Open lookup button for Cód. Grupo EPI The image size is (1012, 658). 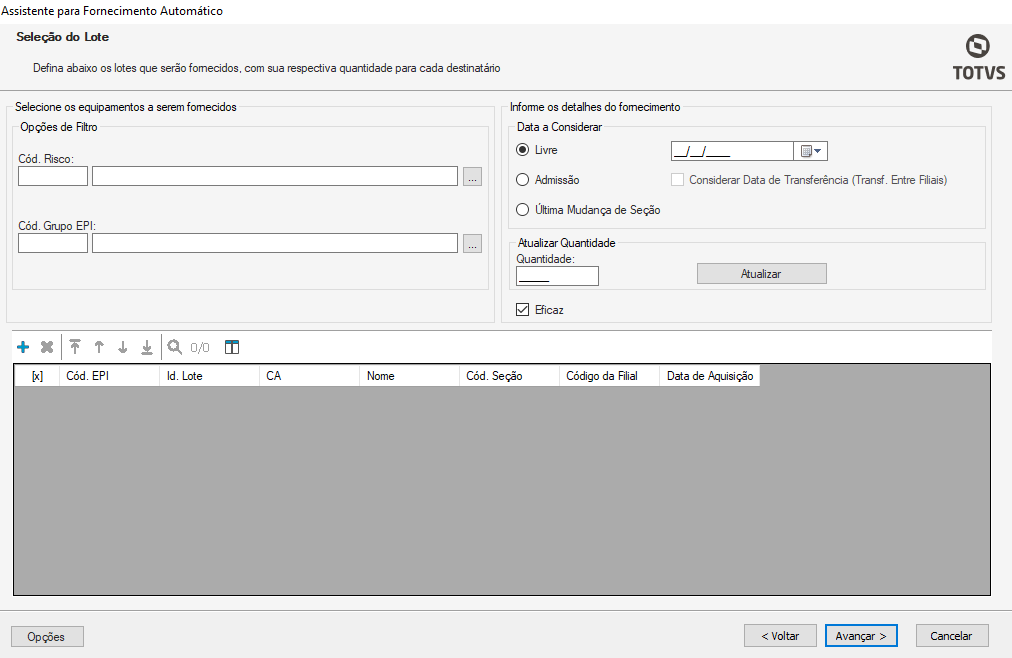(473, 243)
